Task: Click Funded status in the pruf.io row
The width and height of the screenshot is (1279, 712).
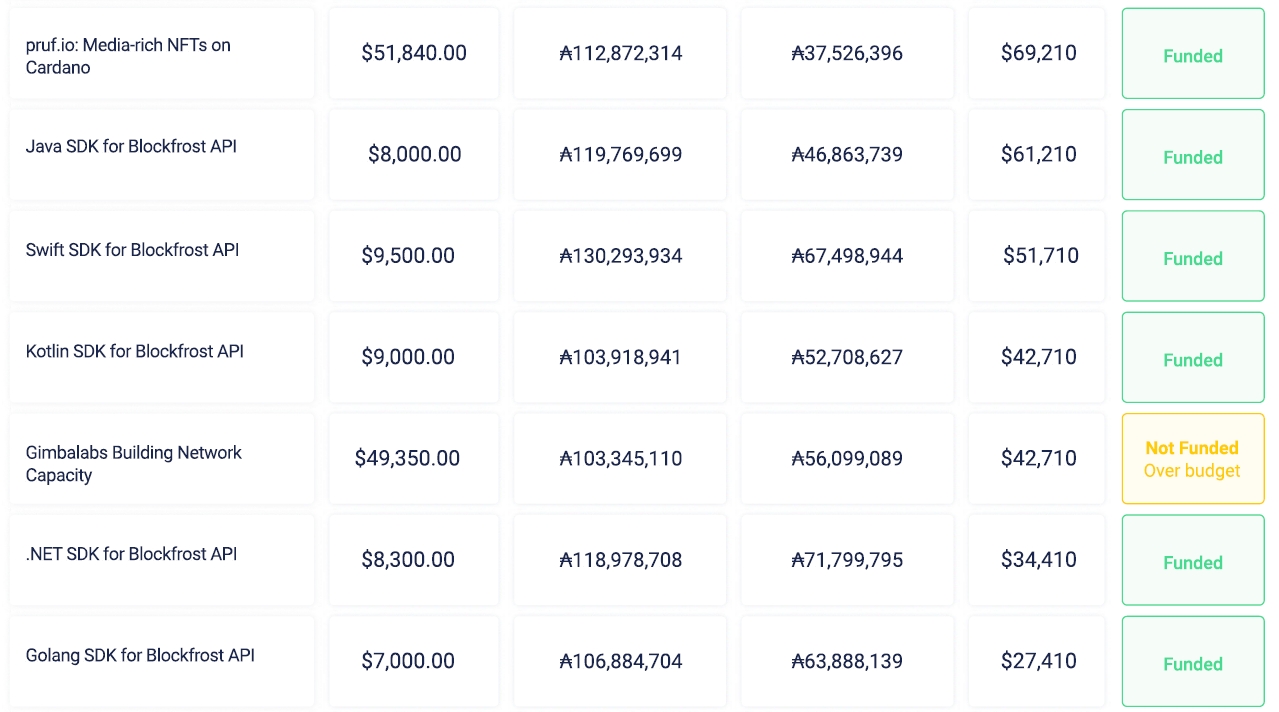Action: click(x=1192, y=56)
